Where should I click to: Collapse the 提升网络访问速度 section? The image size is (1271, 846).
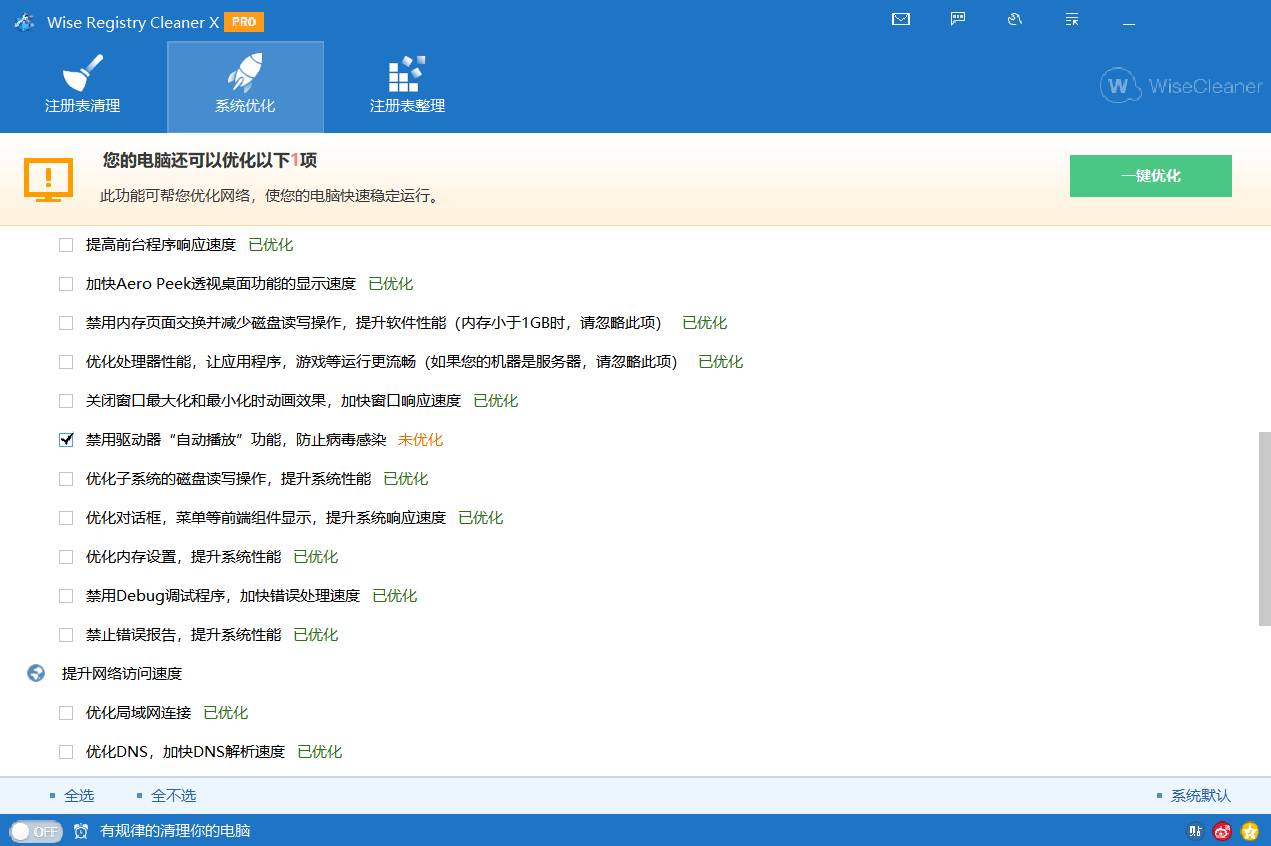[36, 673]
